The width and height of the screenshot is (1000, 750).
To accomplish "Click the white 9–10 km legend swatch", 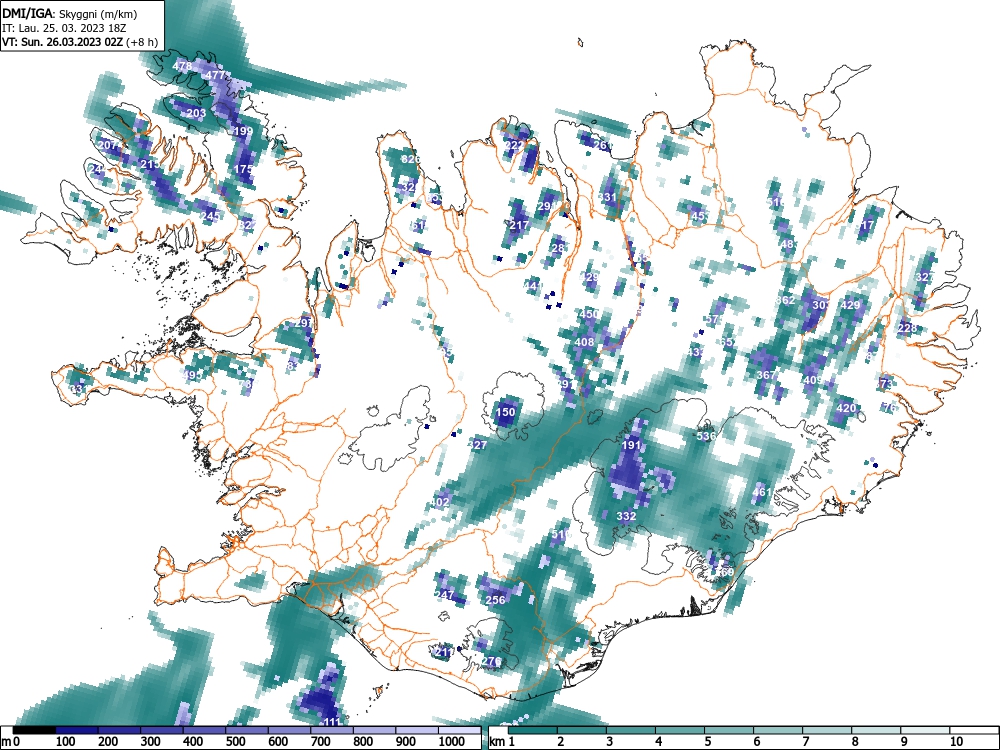I will 925,730.
